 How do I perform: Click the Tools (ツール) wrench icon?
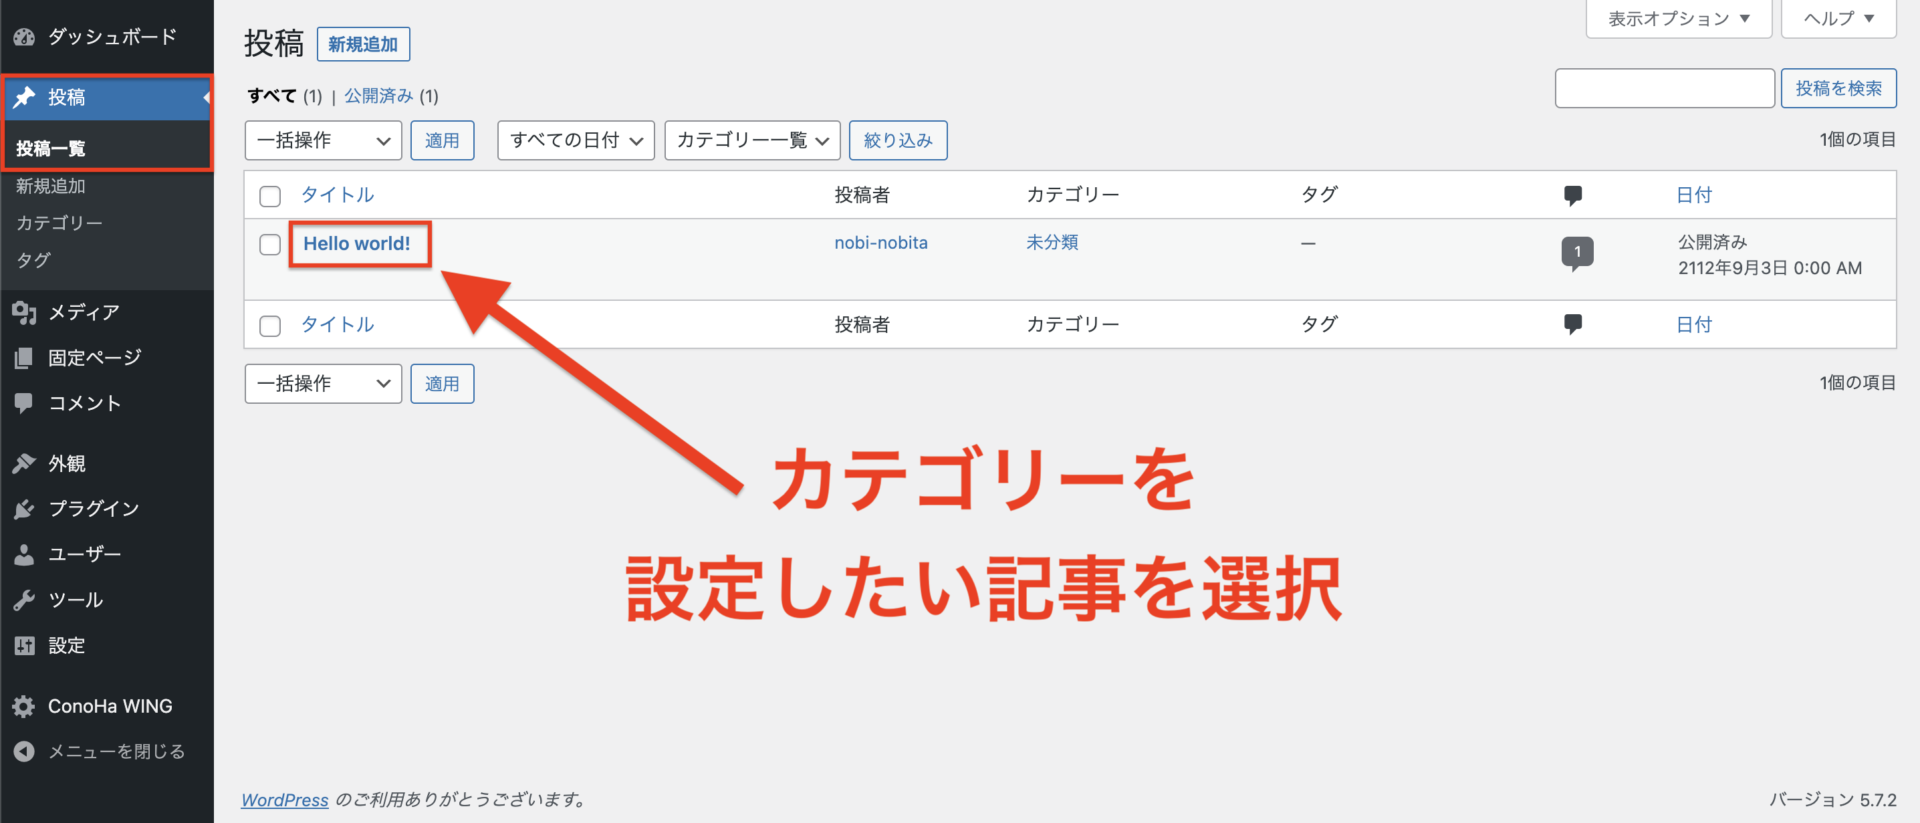24,600
